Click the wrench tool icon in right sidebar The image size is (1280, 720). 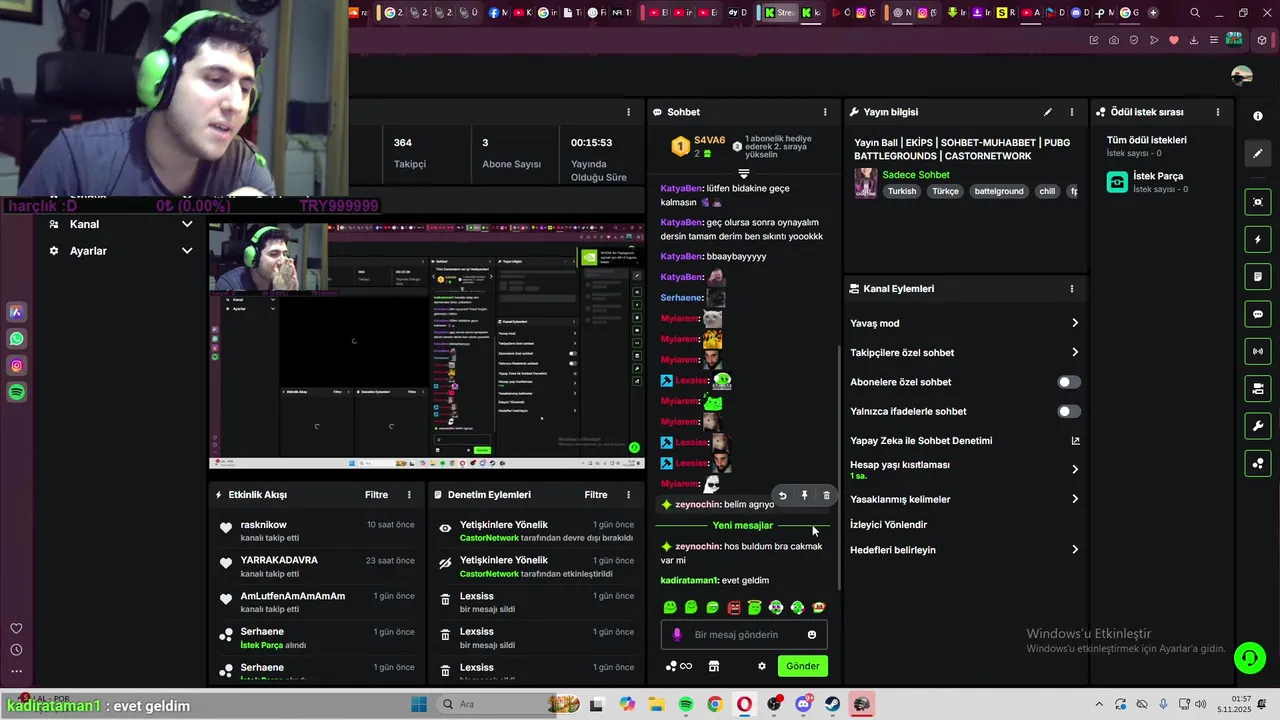(1258, 426)
